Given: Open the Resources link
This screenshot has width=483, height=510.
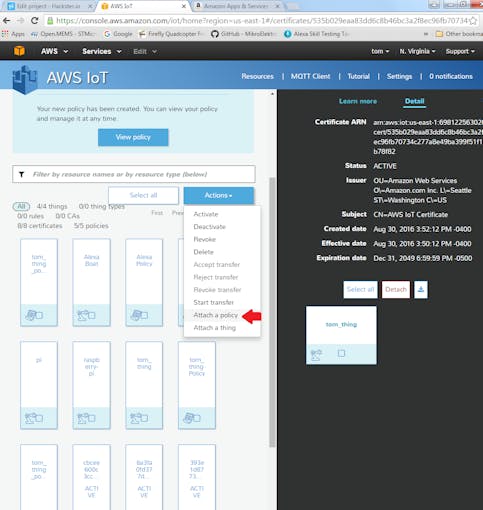Looking at the screenshot, I should click(x=257, y=76).
